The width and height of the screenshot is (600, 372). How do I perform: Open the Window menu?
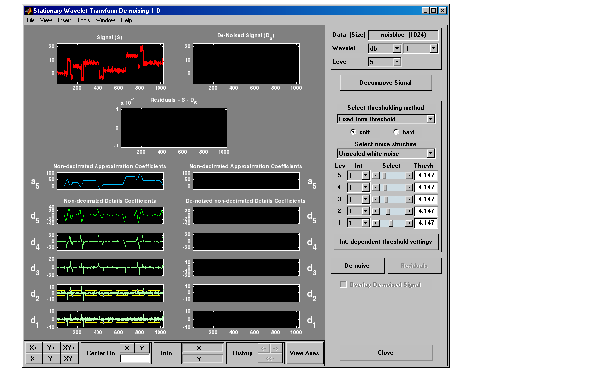coord(105,20)
